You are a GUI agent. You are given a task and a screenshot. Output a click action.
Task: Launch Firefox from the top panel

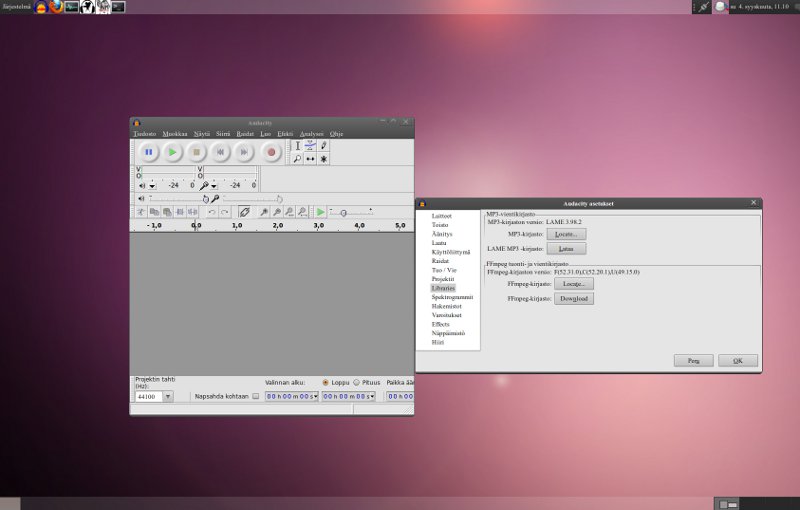[56, 7]
